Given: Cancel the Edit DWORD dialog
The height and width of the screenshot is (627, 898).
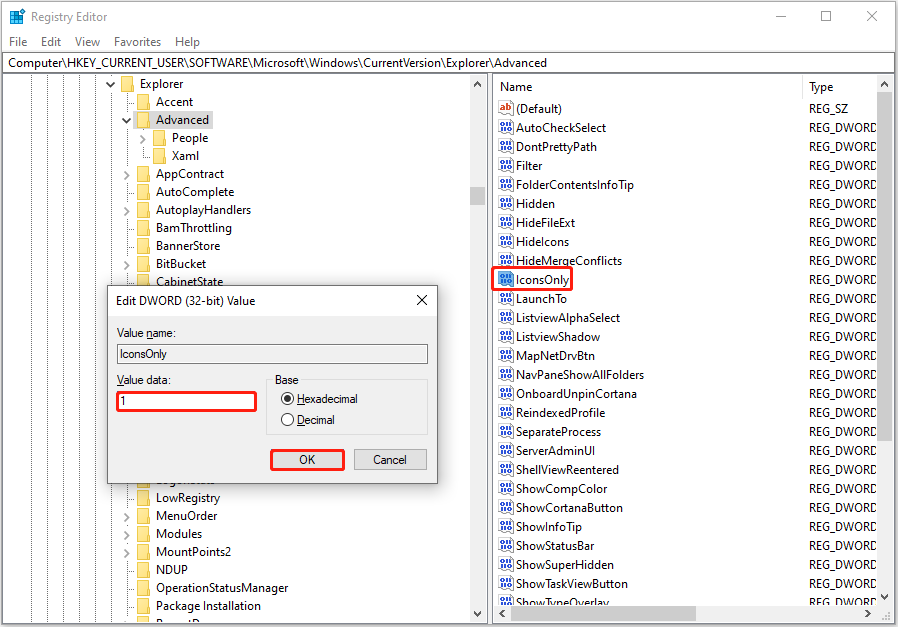Looking at the screenshot, I should 390,459.
